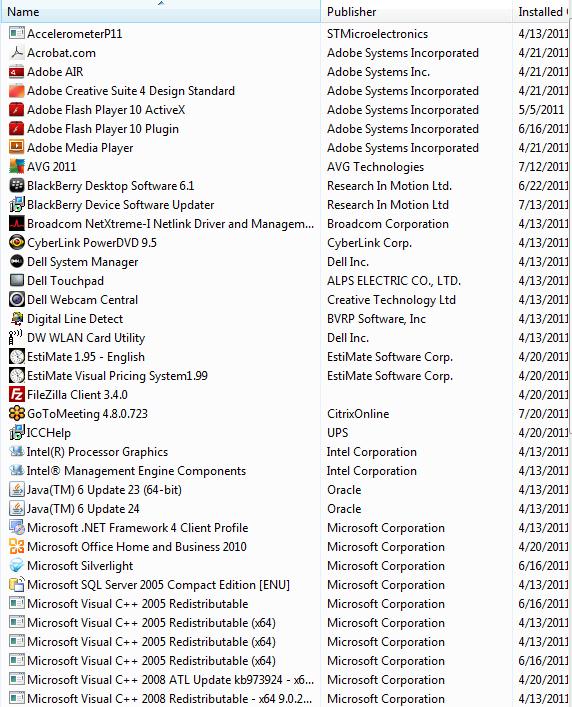This screenshot has height=707, width=572.
Task: Click publisher STMicroelectronics
Action: coord(377,34)
